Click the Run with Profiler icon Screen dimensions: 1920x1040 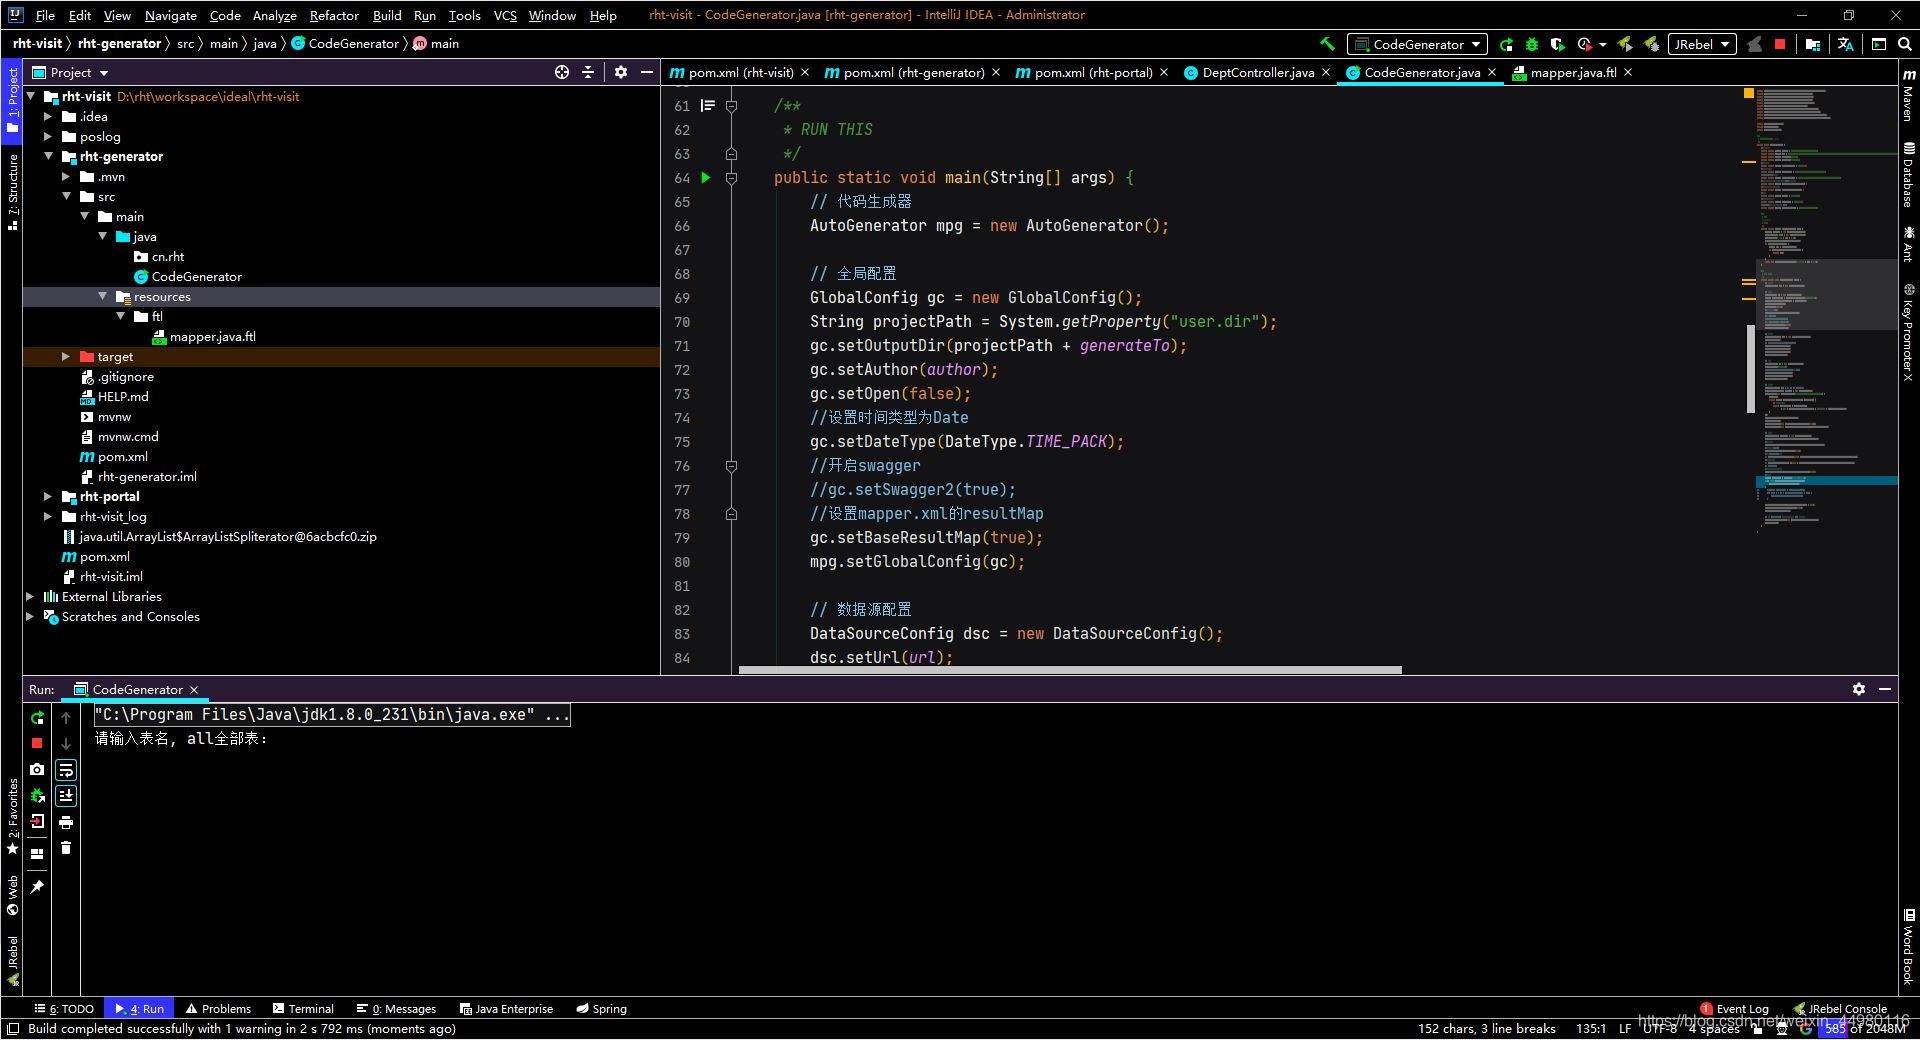1584,44
